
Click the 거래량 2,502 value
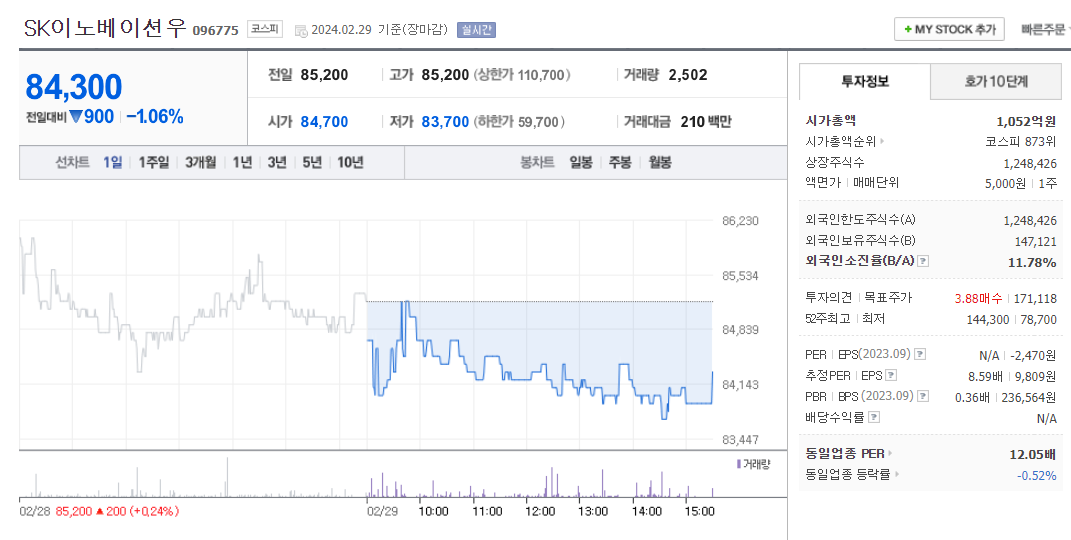[x=688, y=75]
